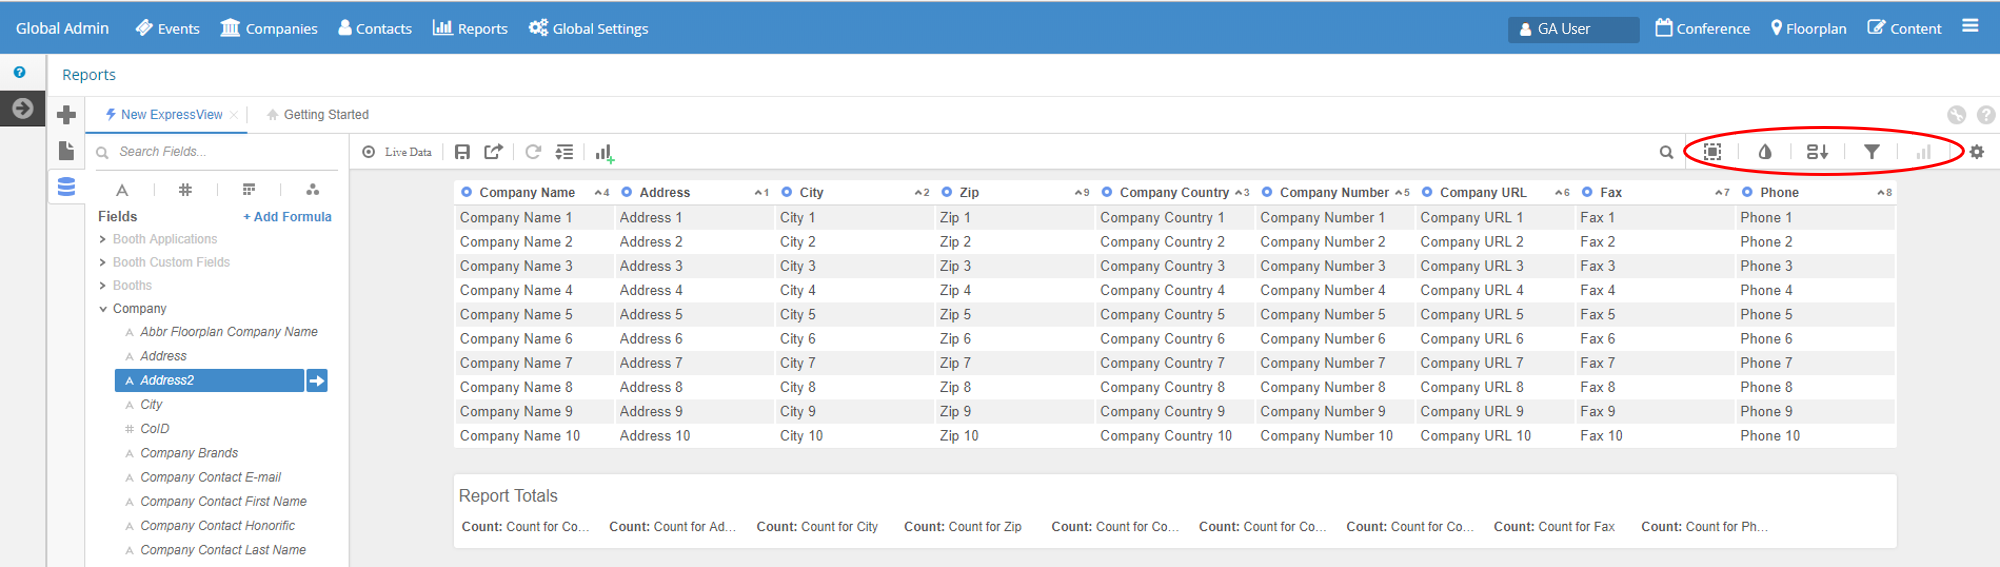Add Address2 field using blue arrow button
Viewport: 2000px width, 567px height.
(317, 381)
